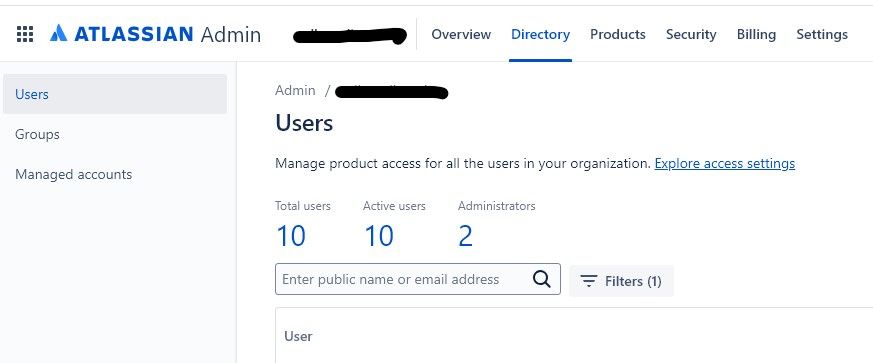The width and height of the screenshot is (873, 363).
Task: Open the Filters (1) button
Action: (x=621, y=281)
